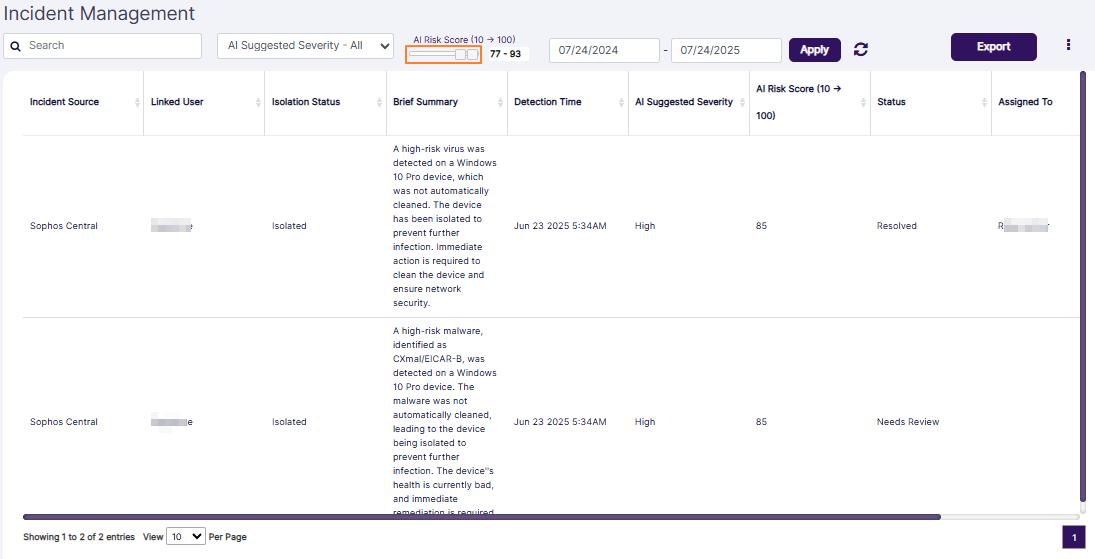The height and width of the screenshot is (559, 1095).
Task: Click the end date field 07/24/2025
Action: (725, 50)
